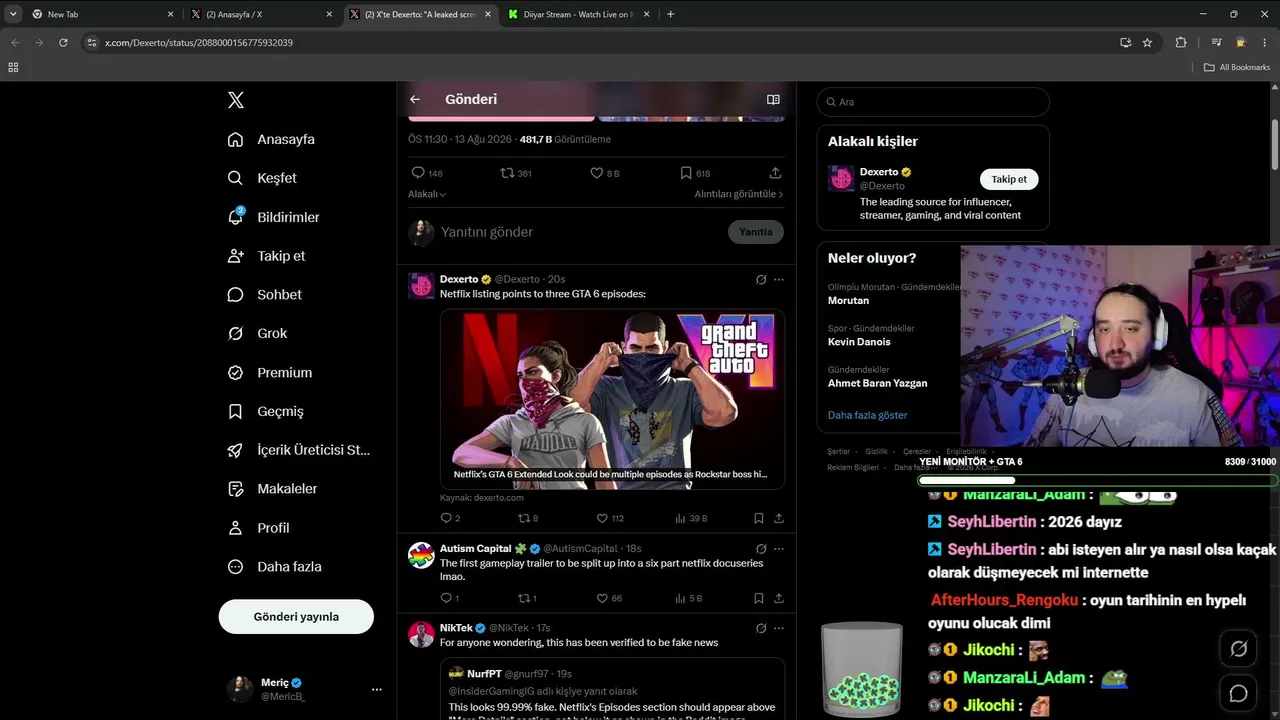Bookmark the main post with 618 bookmarks

coord(695,173)
